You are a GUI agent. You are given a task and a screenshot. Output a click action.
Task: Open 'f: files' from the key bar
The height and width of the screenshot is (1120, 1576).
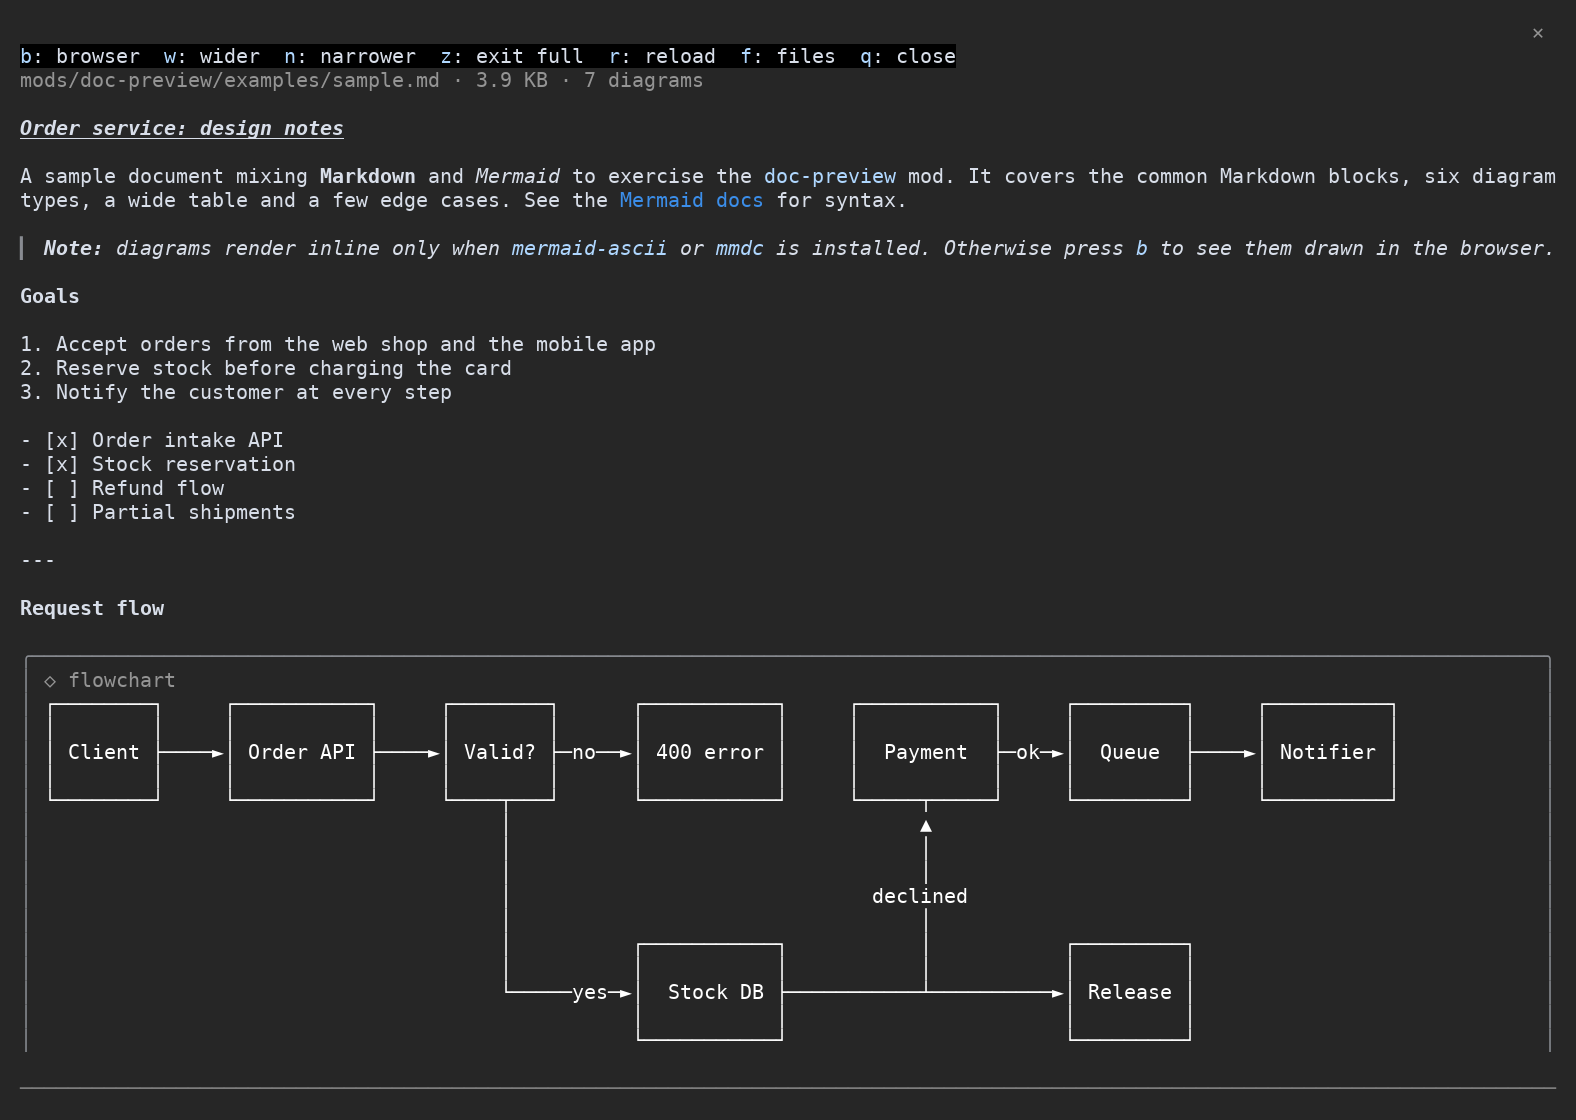(788, 56)
